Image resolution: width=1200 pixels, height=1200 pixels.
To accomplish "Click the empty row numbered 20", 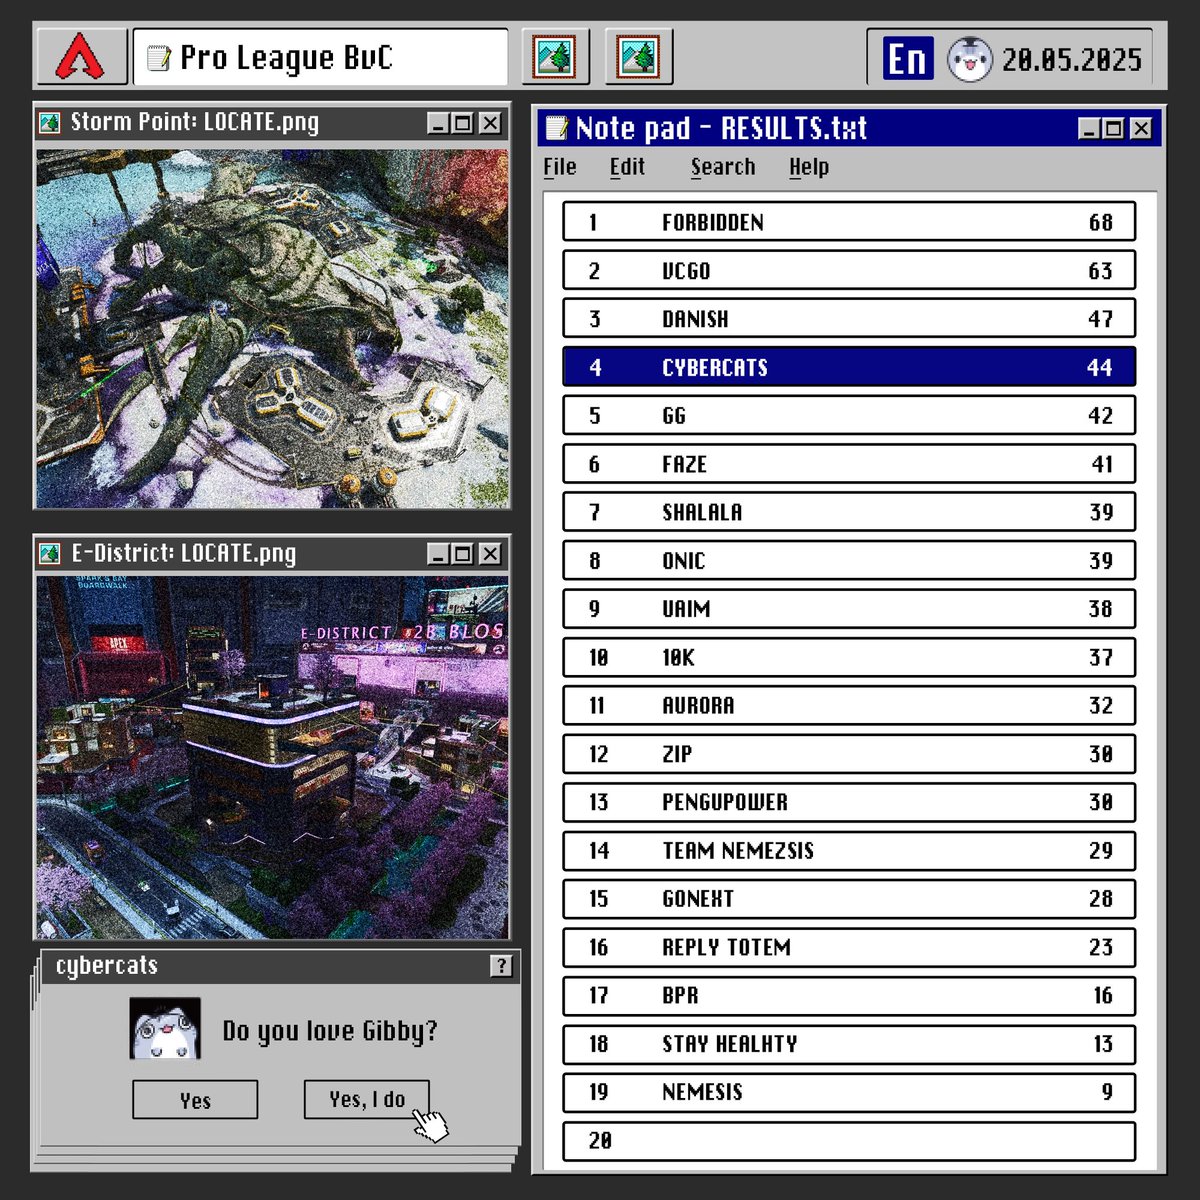I will click(849, 1140).
